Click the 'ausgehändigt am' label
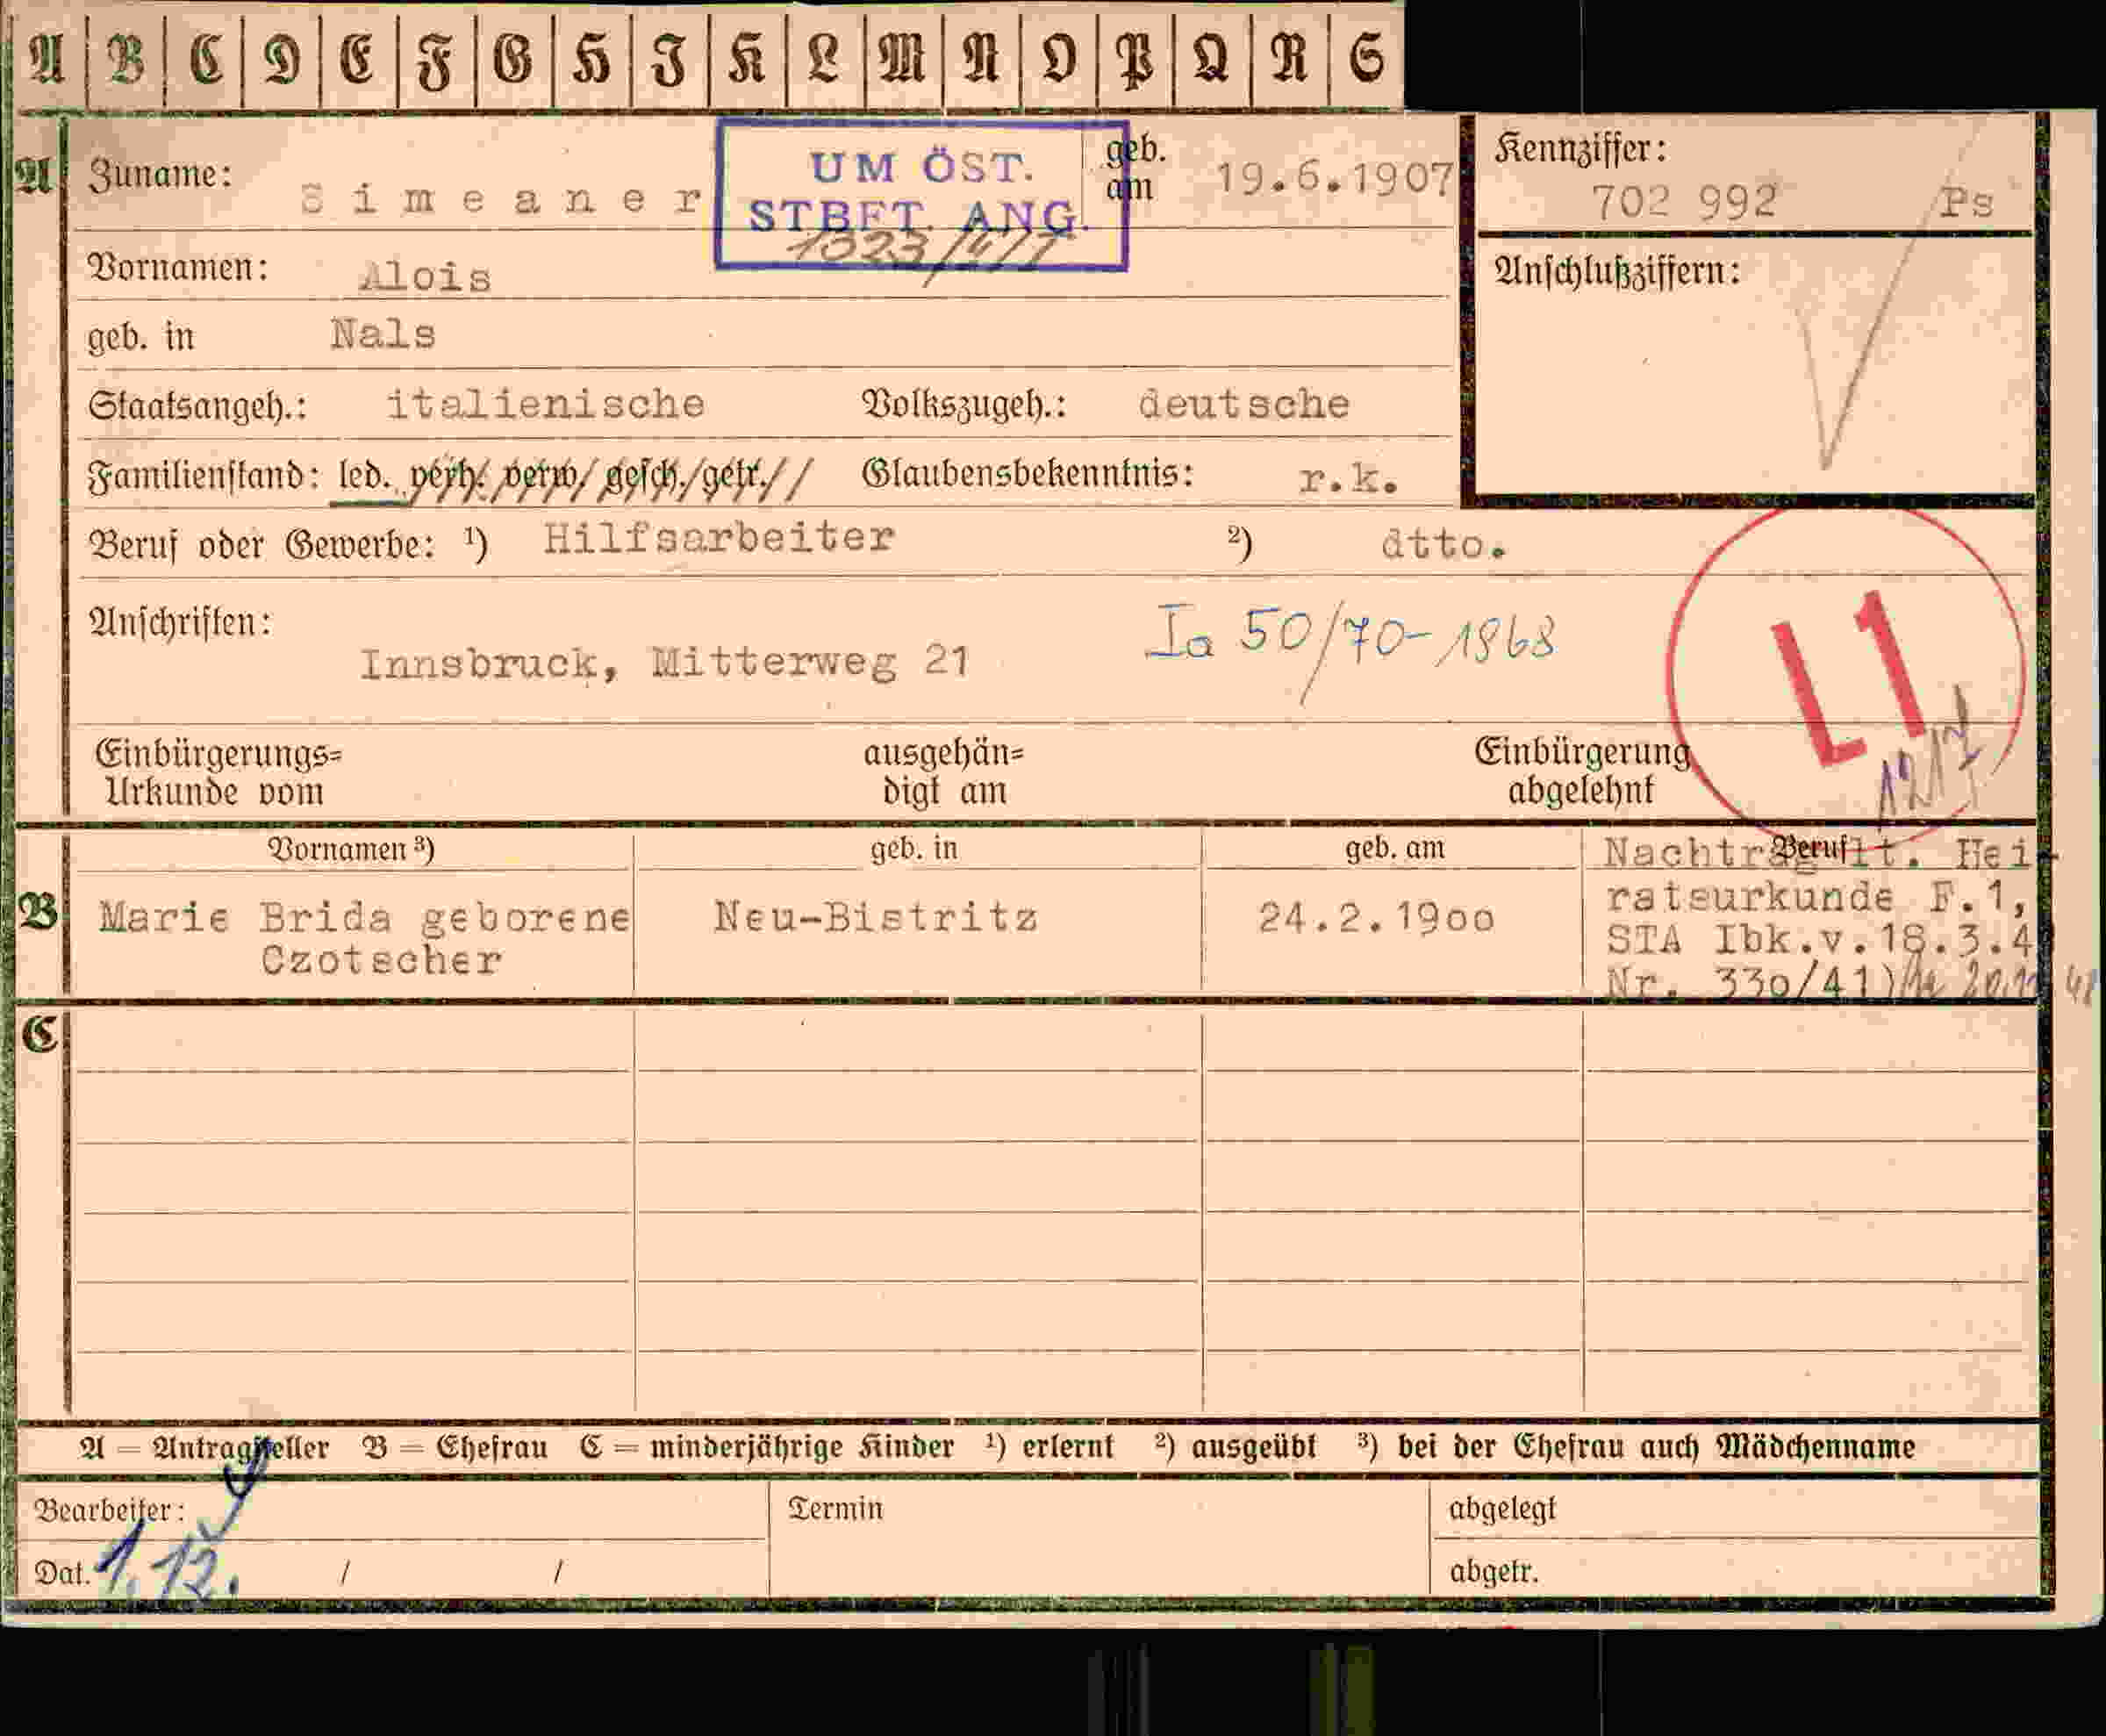The width and height of the screenshot is (2106, 1736). [943, 772]
